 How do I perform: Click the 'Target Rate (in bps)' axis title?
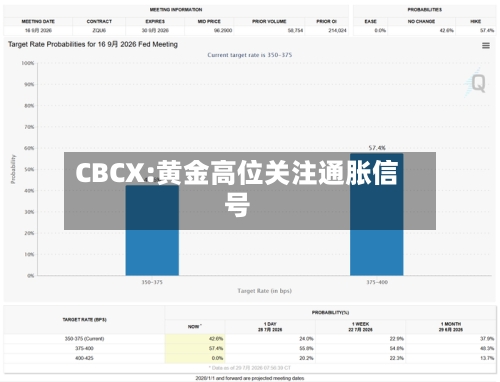265,291
